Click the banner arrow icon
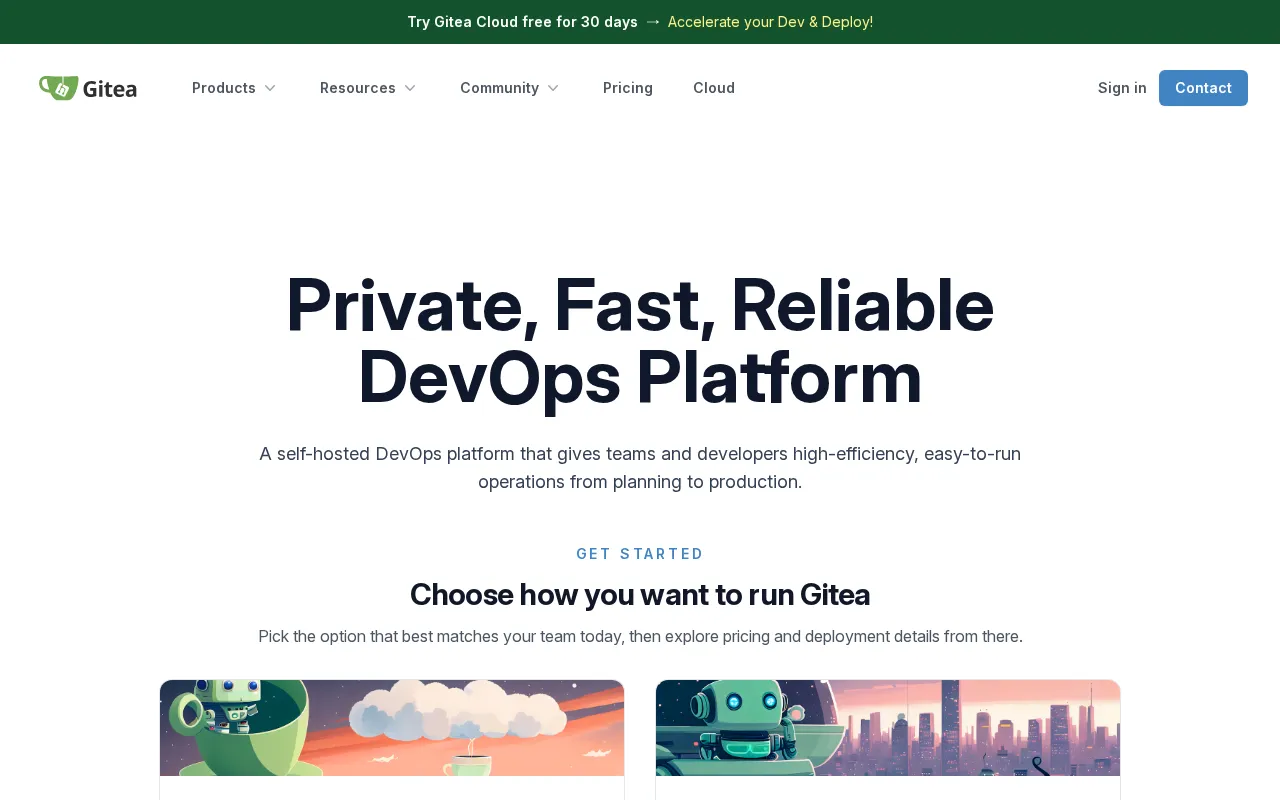 (x=653, y=22)
